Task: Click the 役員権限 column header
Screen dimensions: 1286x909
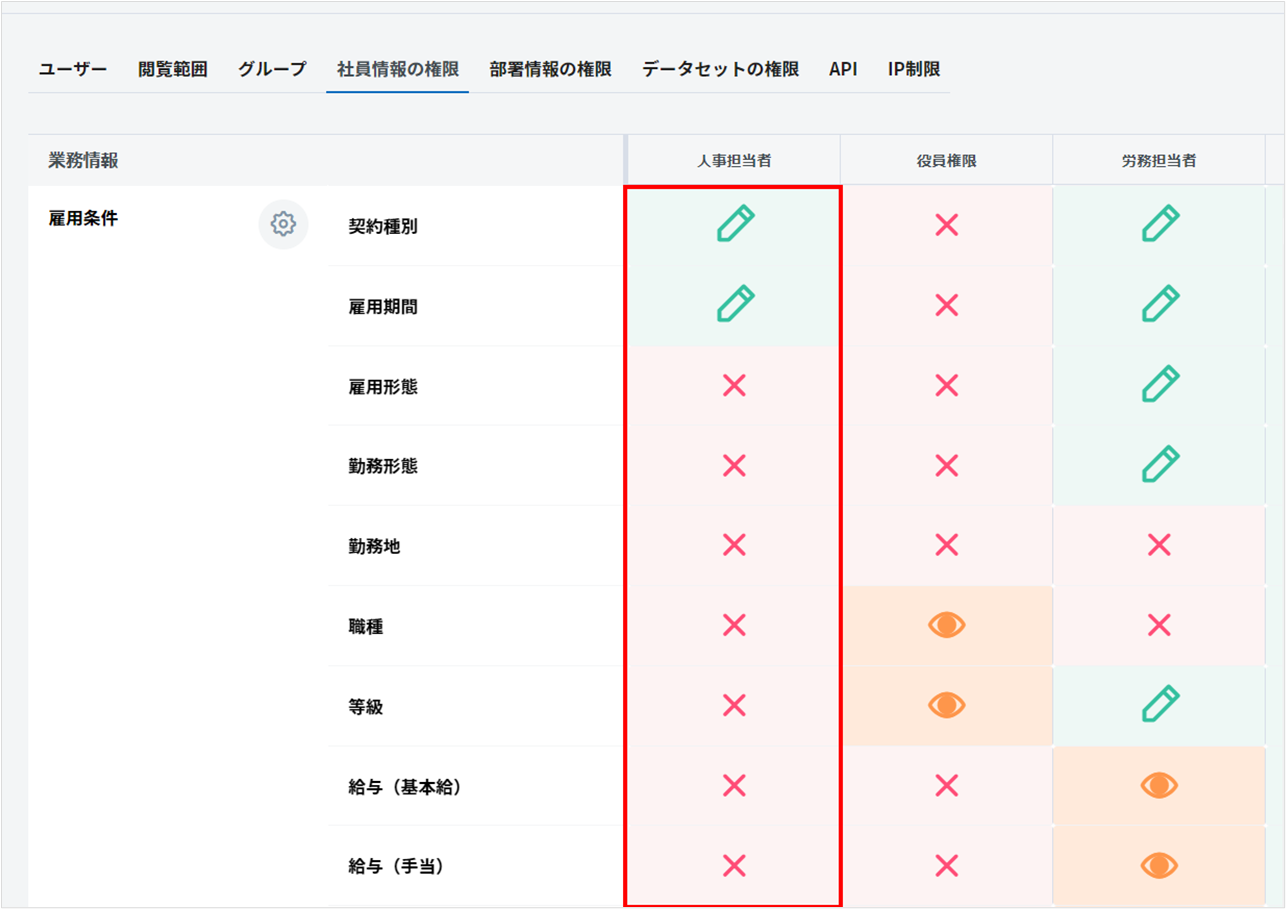Action: [946, 160]
